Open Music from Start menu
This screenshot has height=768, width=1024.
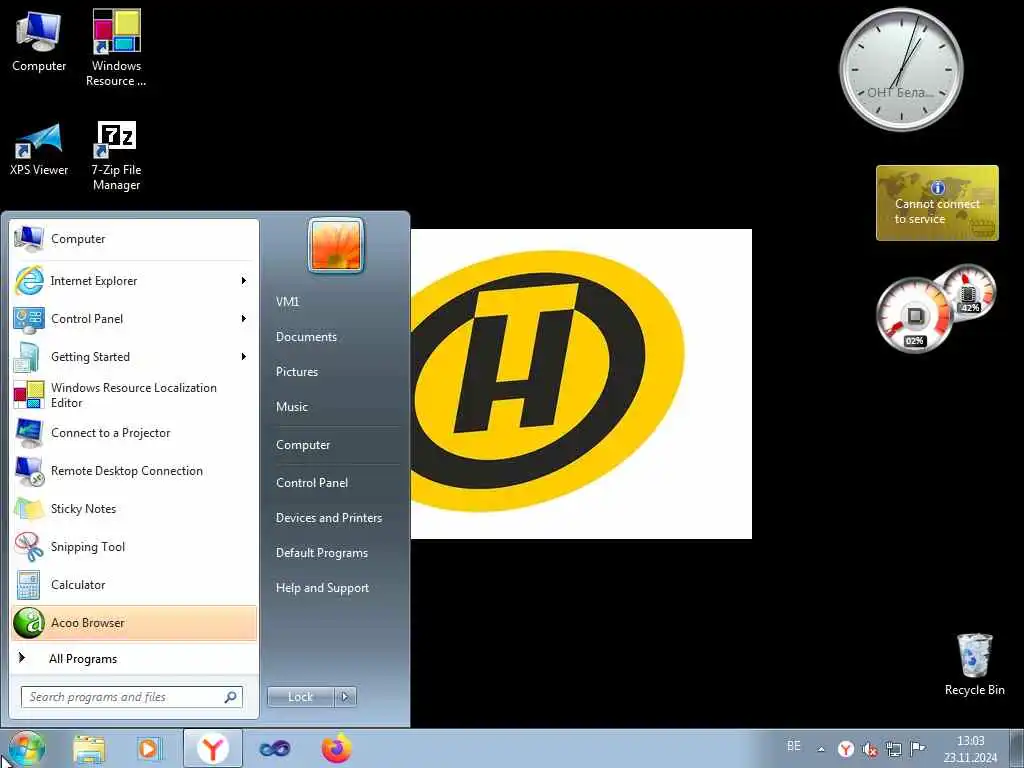(292, 407)
